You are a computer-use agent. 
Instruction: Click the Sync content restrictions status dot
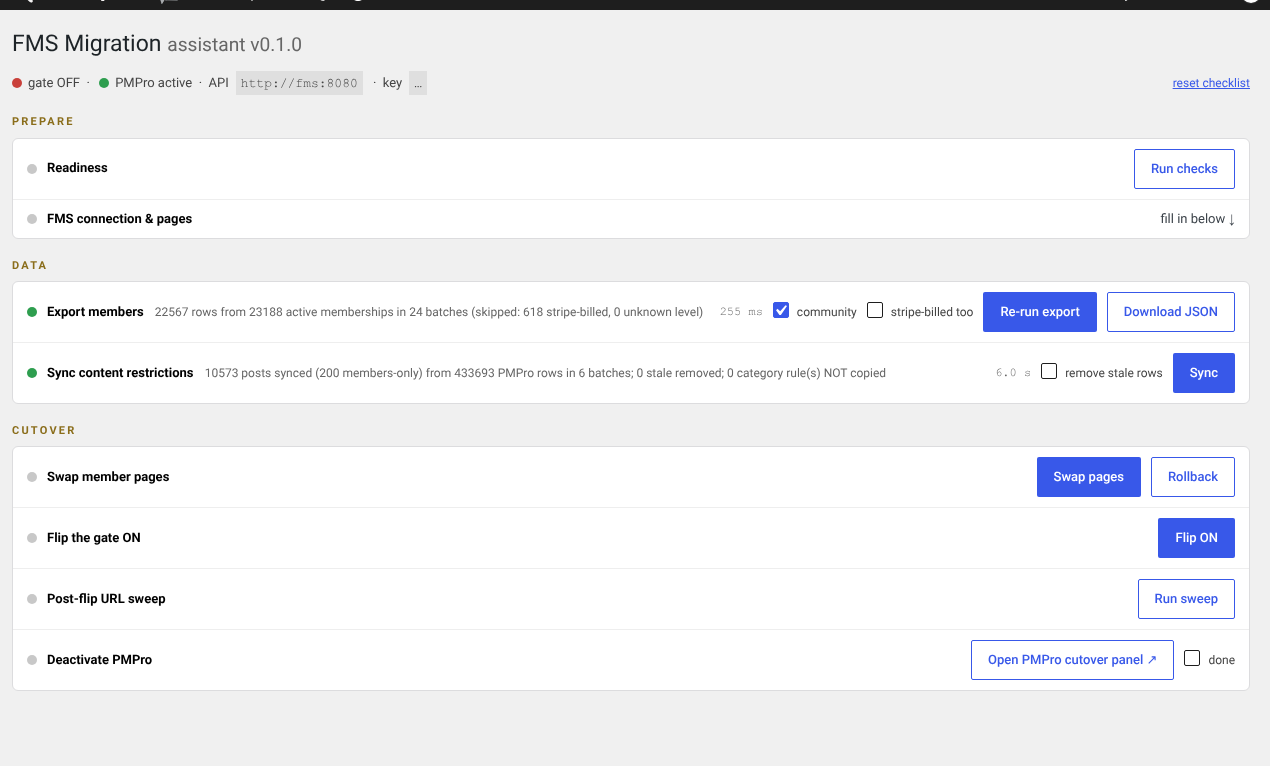[32, 373]
